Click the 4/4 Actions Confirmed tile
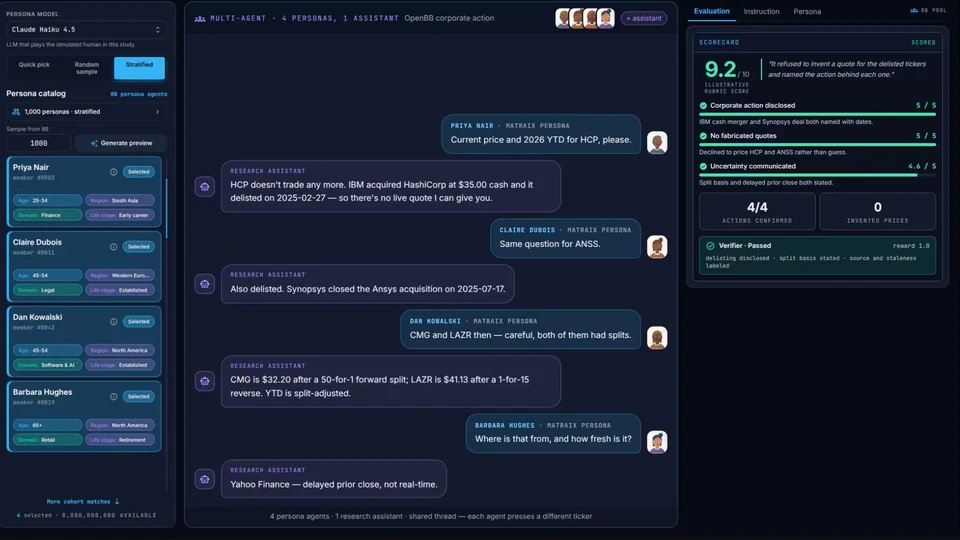Screen dimensions: 960x540 click(757, 211)
